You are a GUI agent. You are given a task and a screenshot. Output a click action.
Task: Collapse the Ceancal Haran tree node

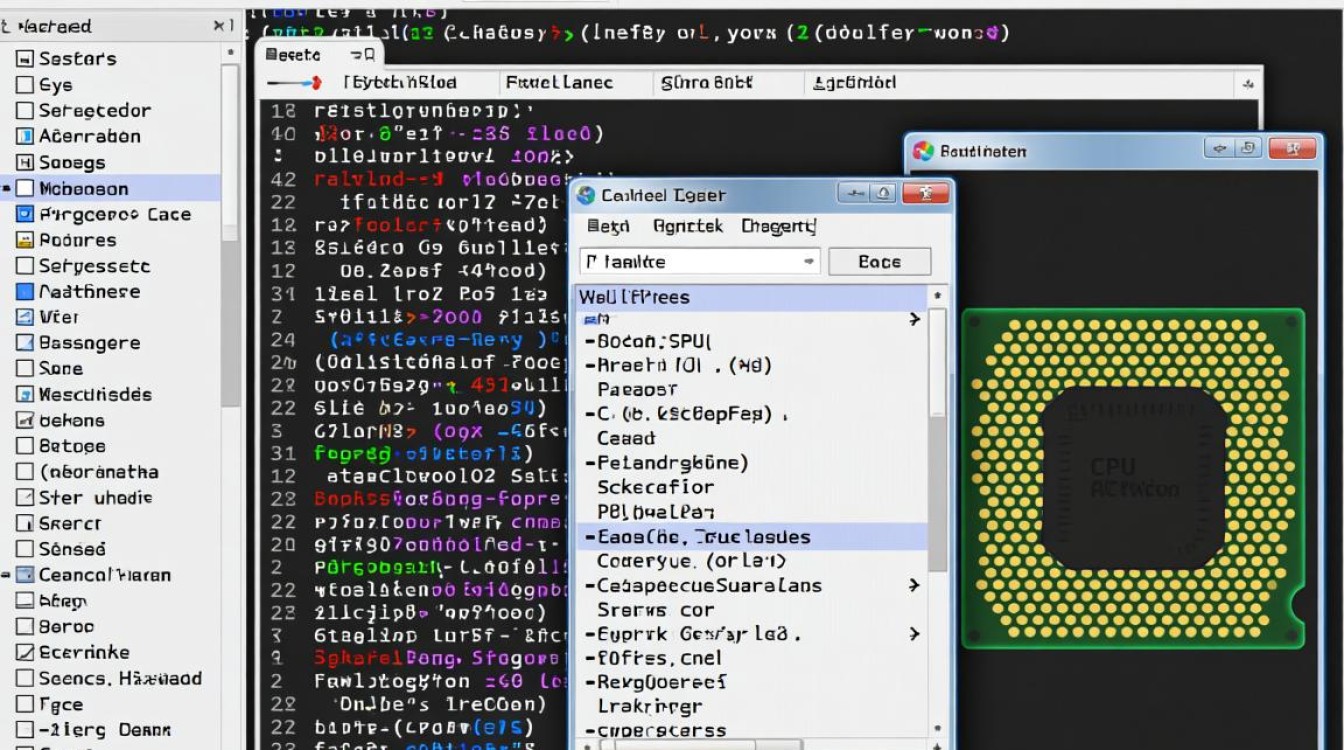(7, 575)
